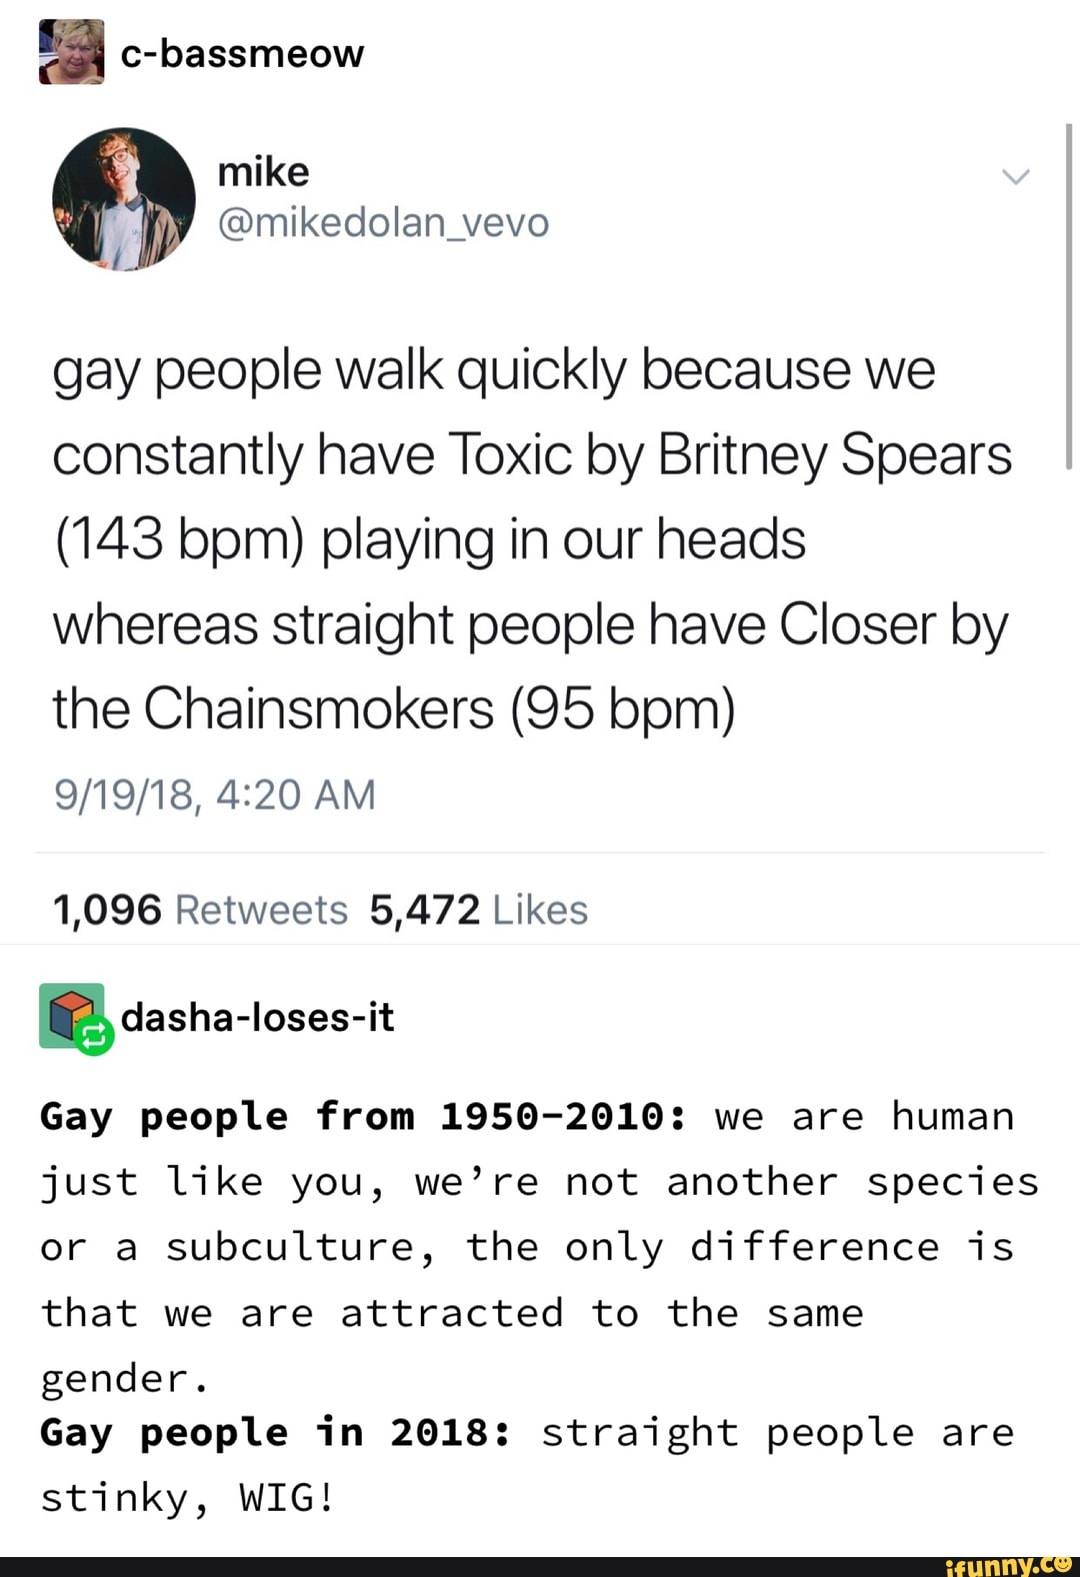View the 1,096 Retweets count
Viewport: 1080px width, 1577px height.
(x=200, y=910)
